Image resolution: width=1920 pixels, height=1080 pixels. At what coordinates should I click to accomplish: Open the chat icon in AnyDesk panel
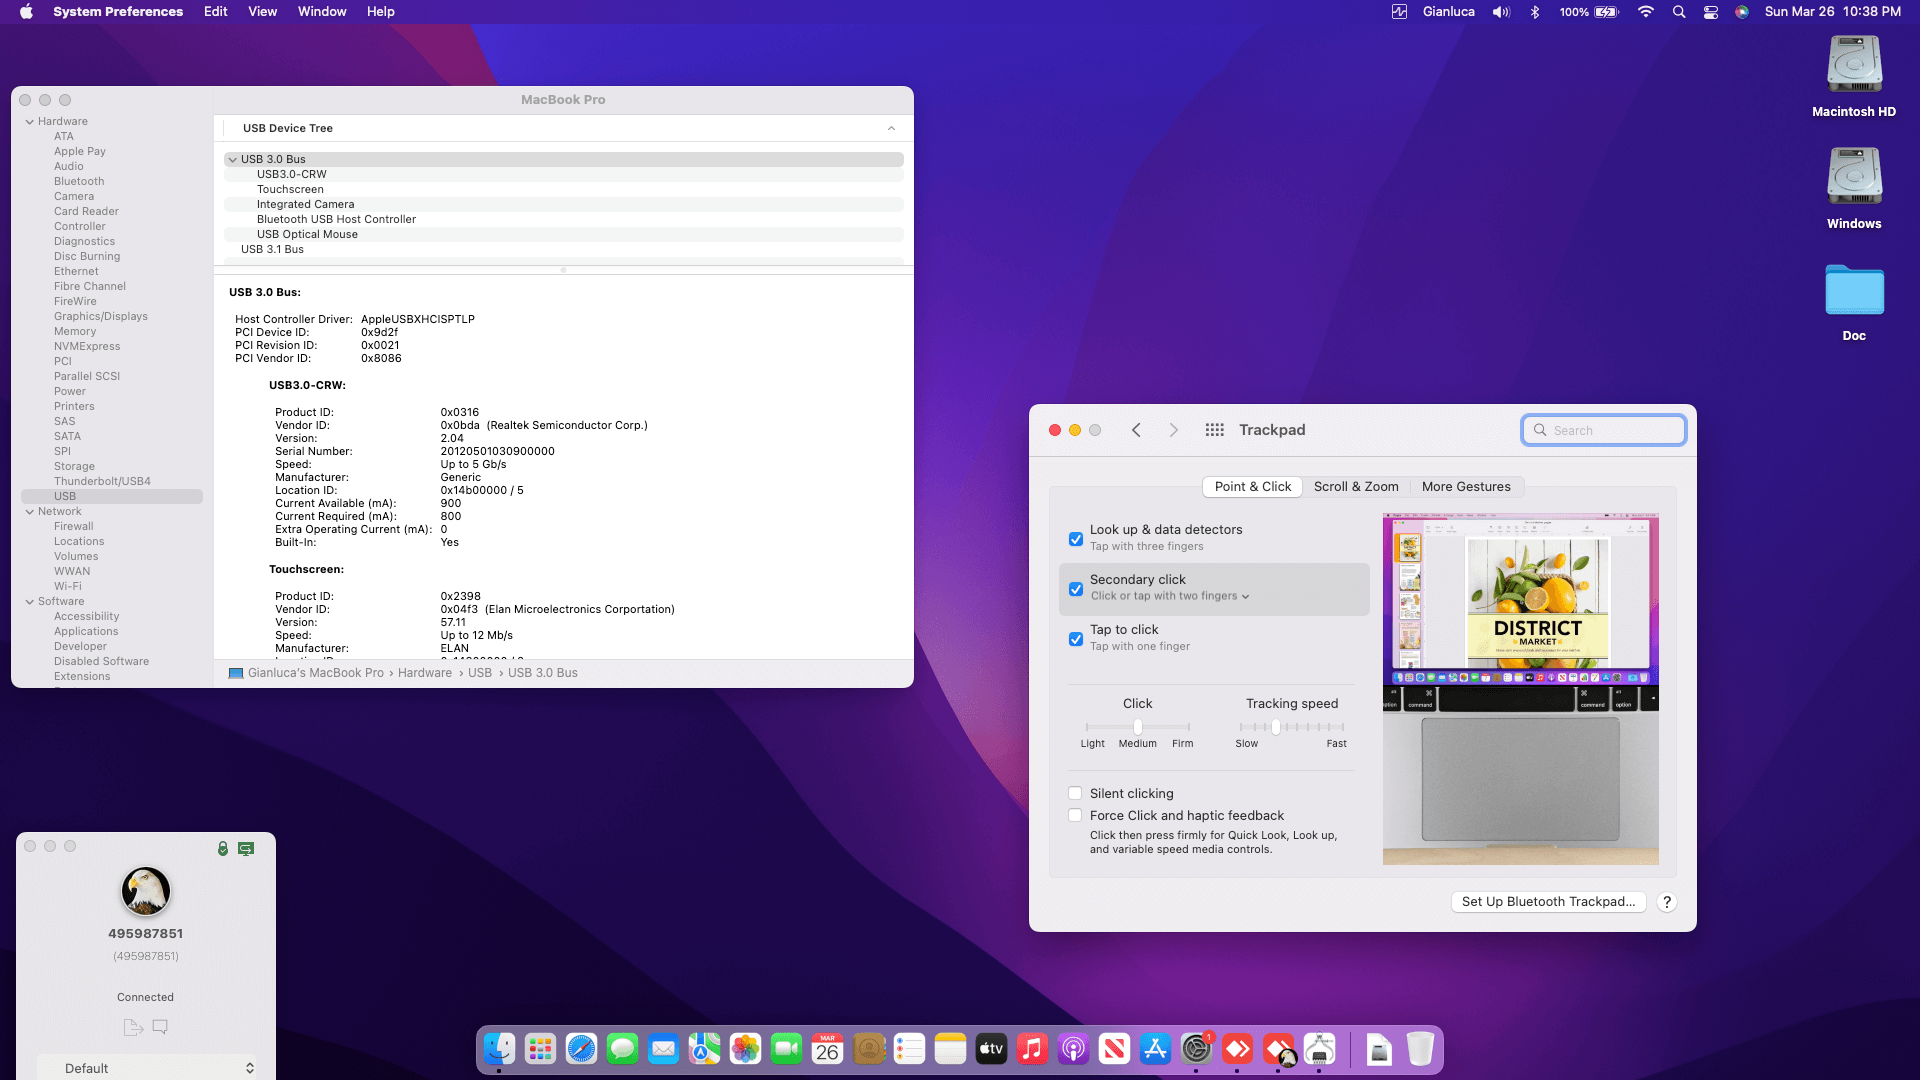tap(160, 1027)
